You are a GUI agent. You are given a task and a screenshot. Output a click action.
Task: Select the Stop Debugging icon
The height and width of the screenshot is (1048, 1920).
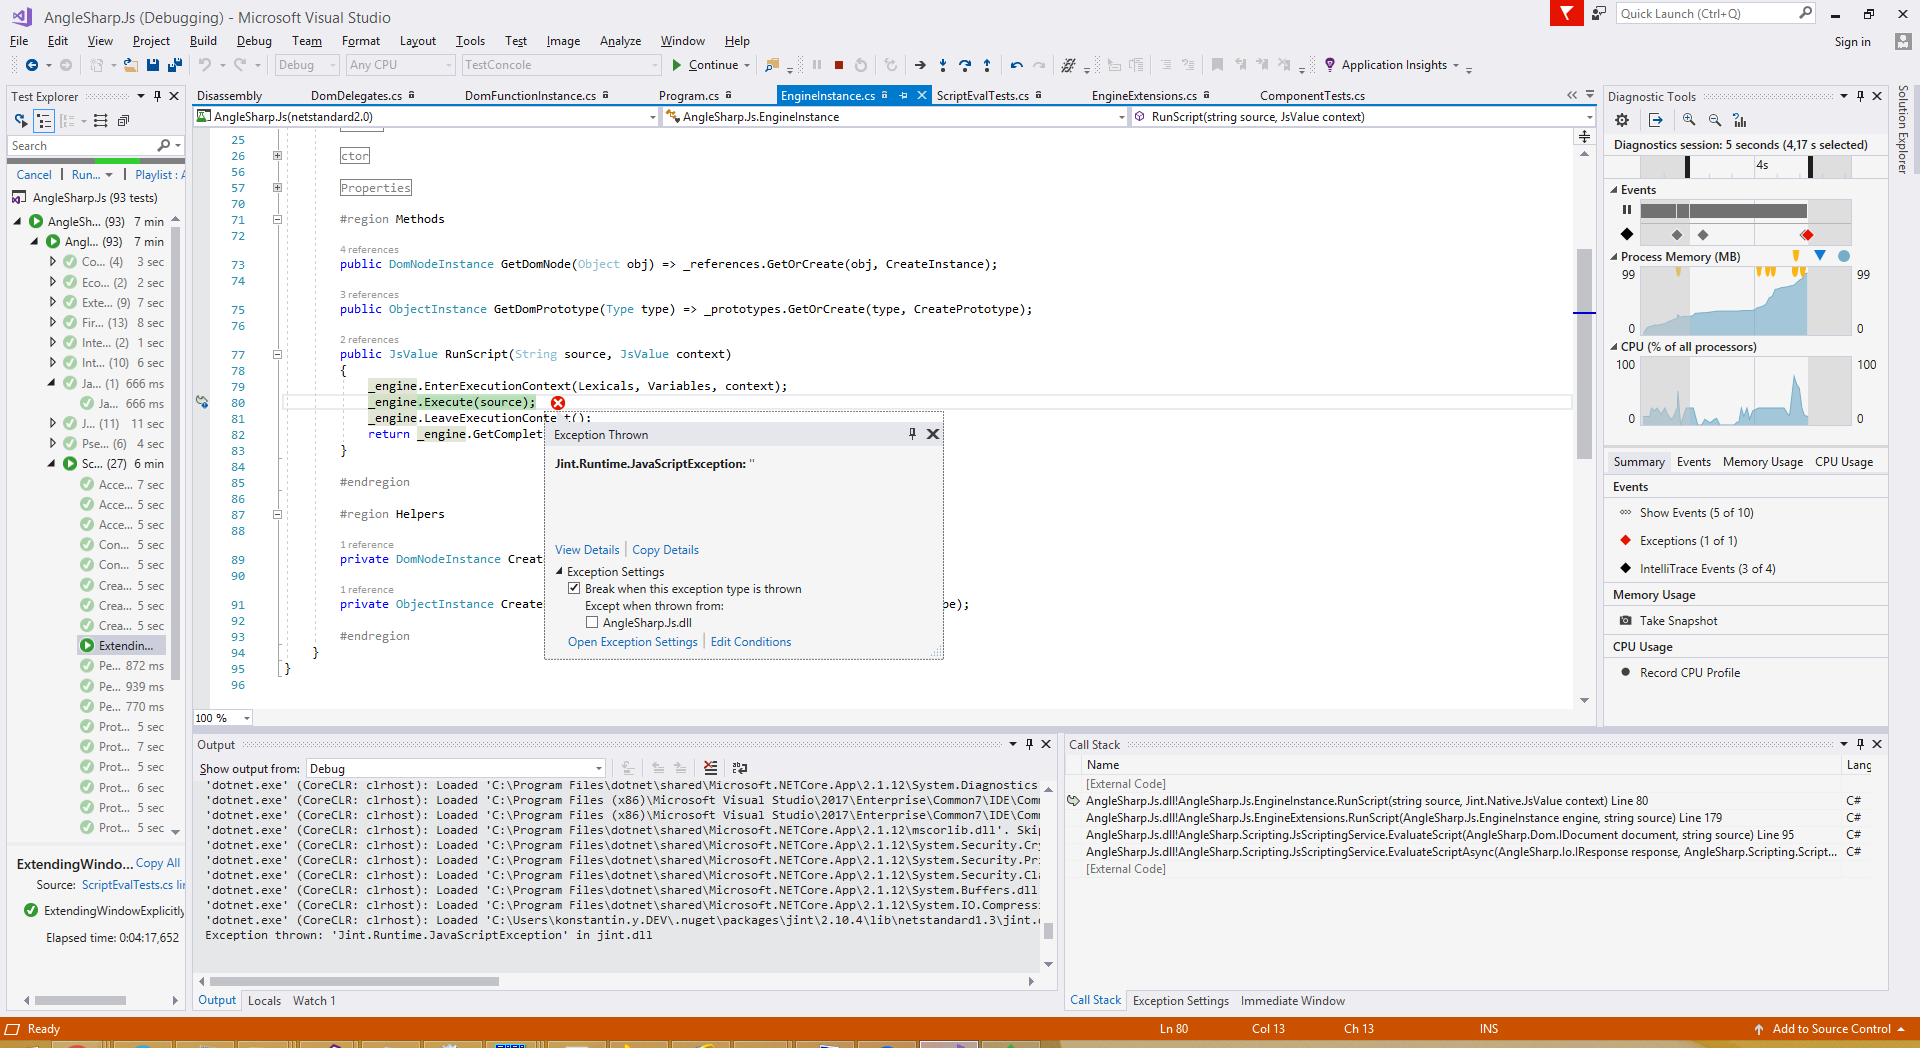[838, 65]
